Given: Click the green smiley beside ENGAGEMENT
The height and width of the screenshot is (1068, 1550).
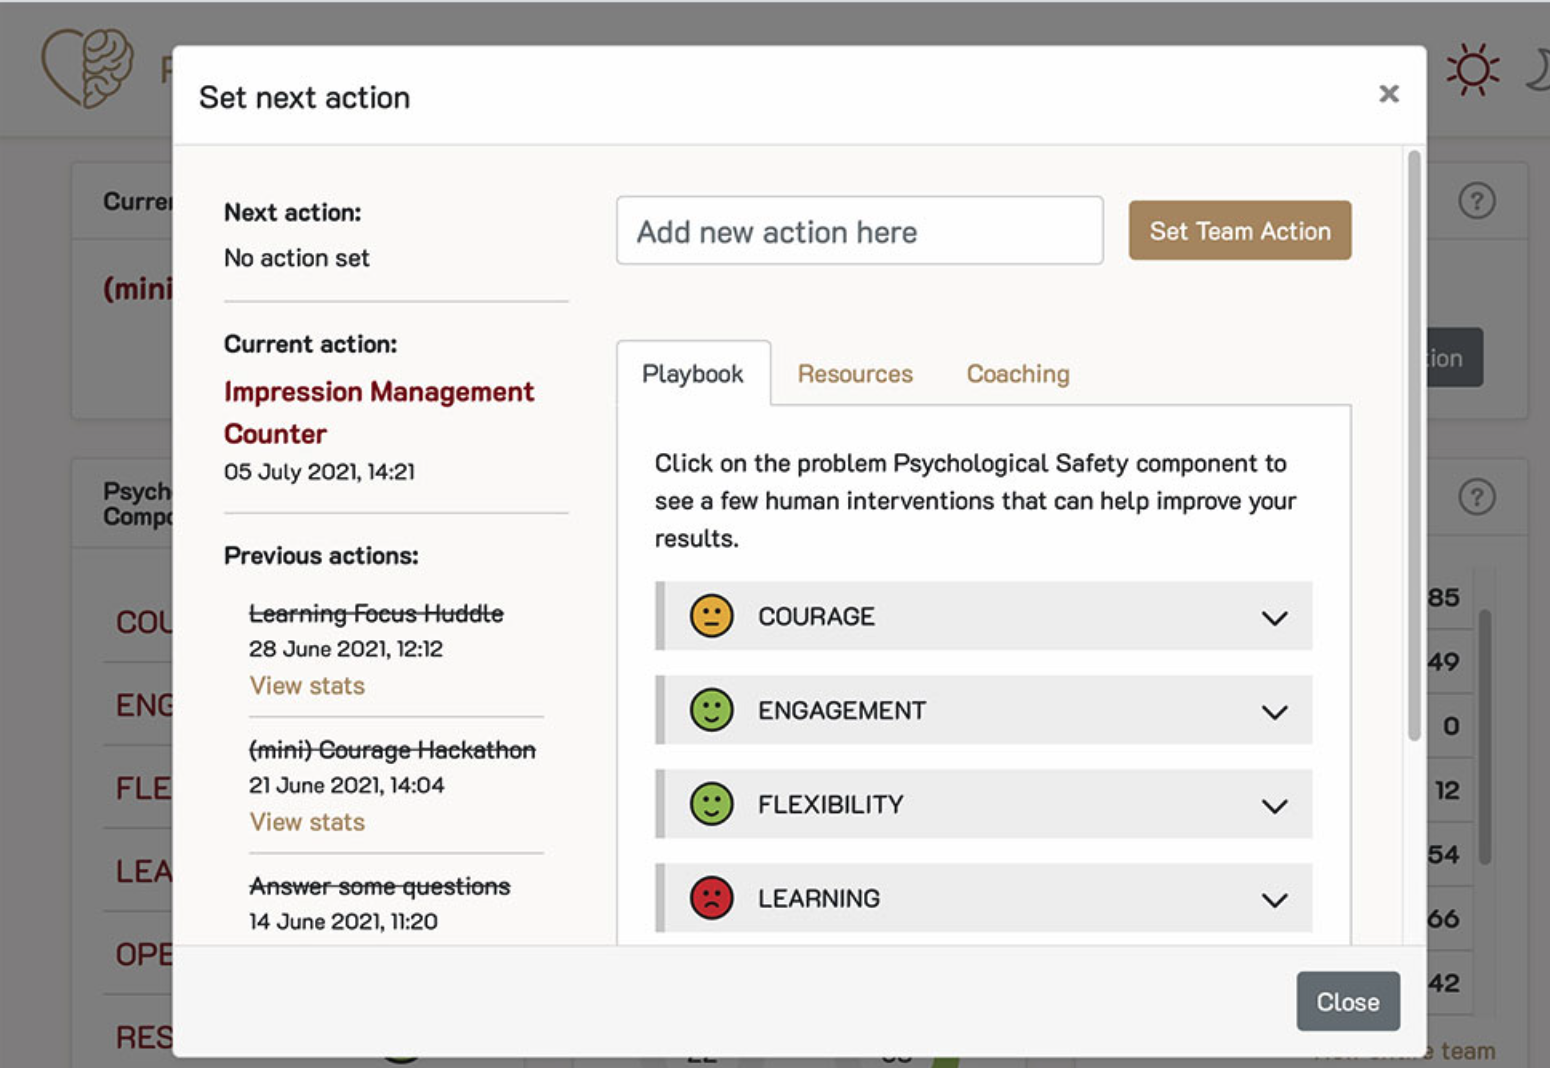Looking at the screenshot, I should click(x=712, y=711).
